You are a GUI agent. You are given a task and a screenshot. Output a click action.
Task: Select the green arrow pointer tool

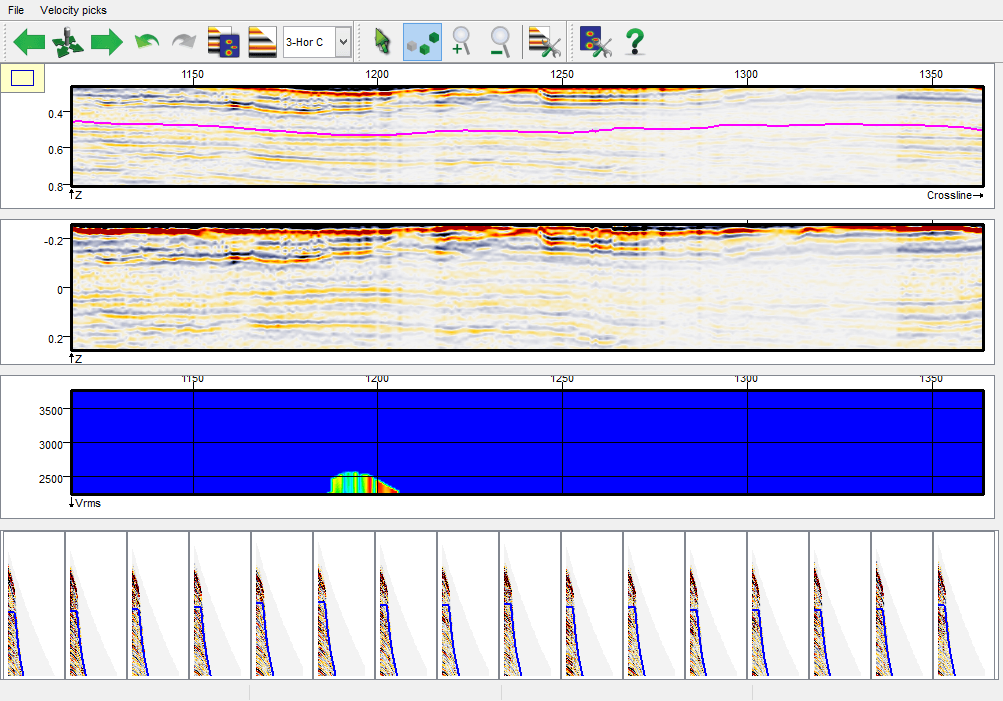tap(382, 42)
